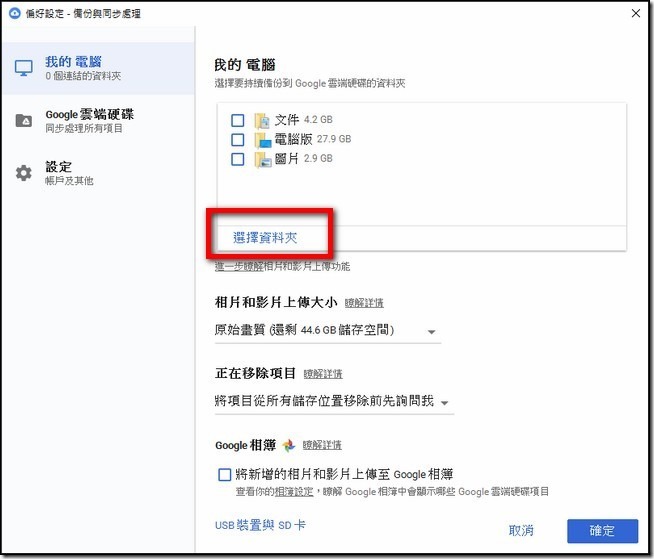This screenshot has width=654, height=559.
Task: Check the 電腦版 27.9 GB folder checkbox
Action: click(x=238, y=140)
